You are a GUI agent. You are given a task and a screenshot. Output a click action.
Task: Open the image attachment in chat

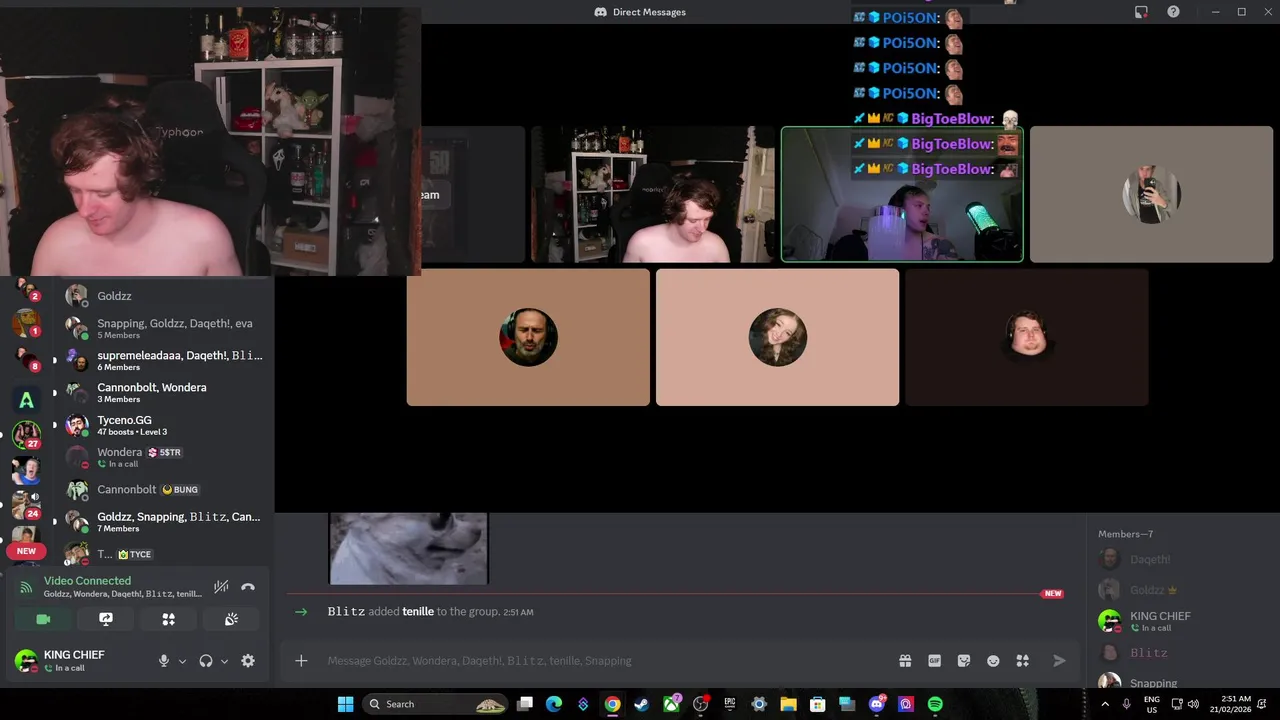tap(409, 548)
